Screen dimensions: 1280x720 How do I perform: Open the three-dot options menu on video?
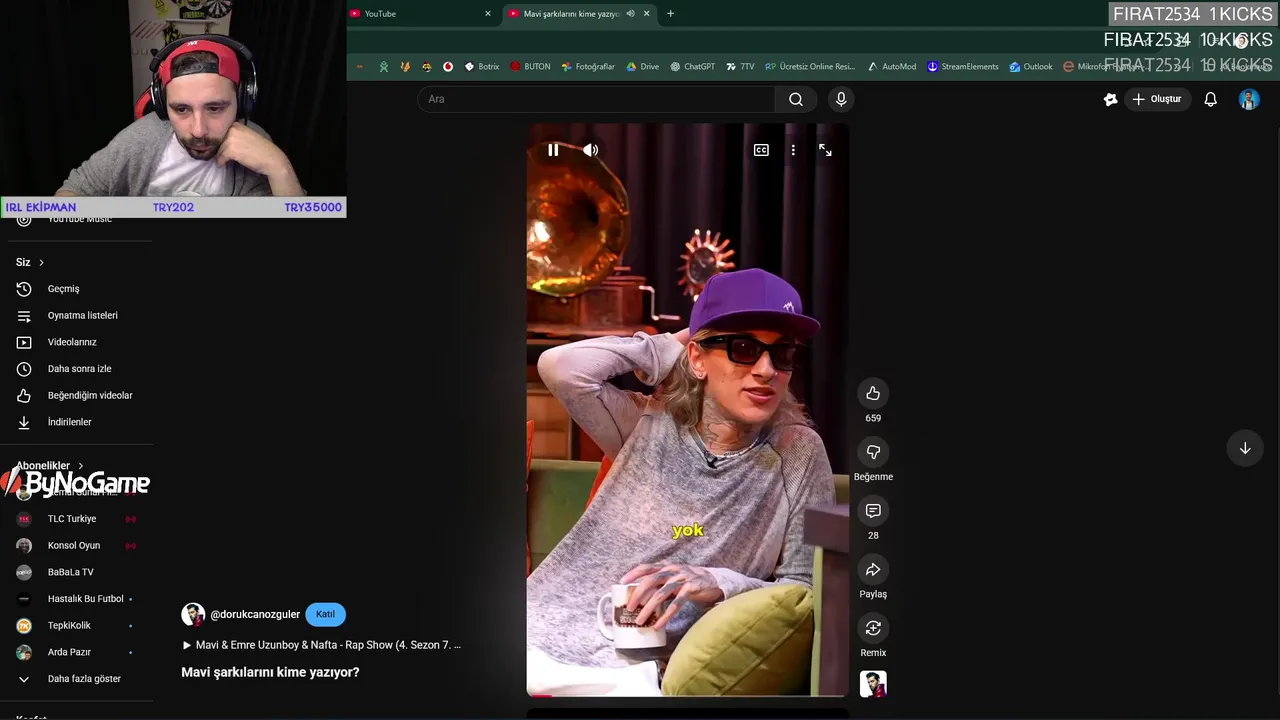[x=793, y=150]
